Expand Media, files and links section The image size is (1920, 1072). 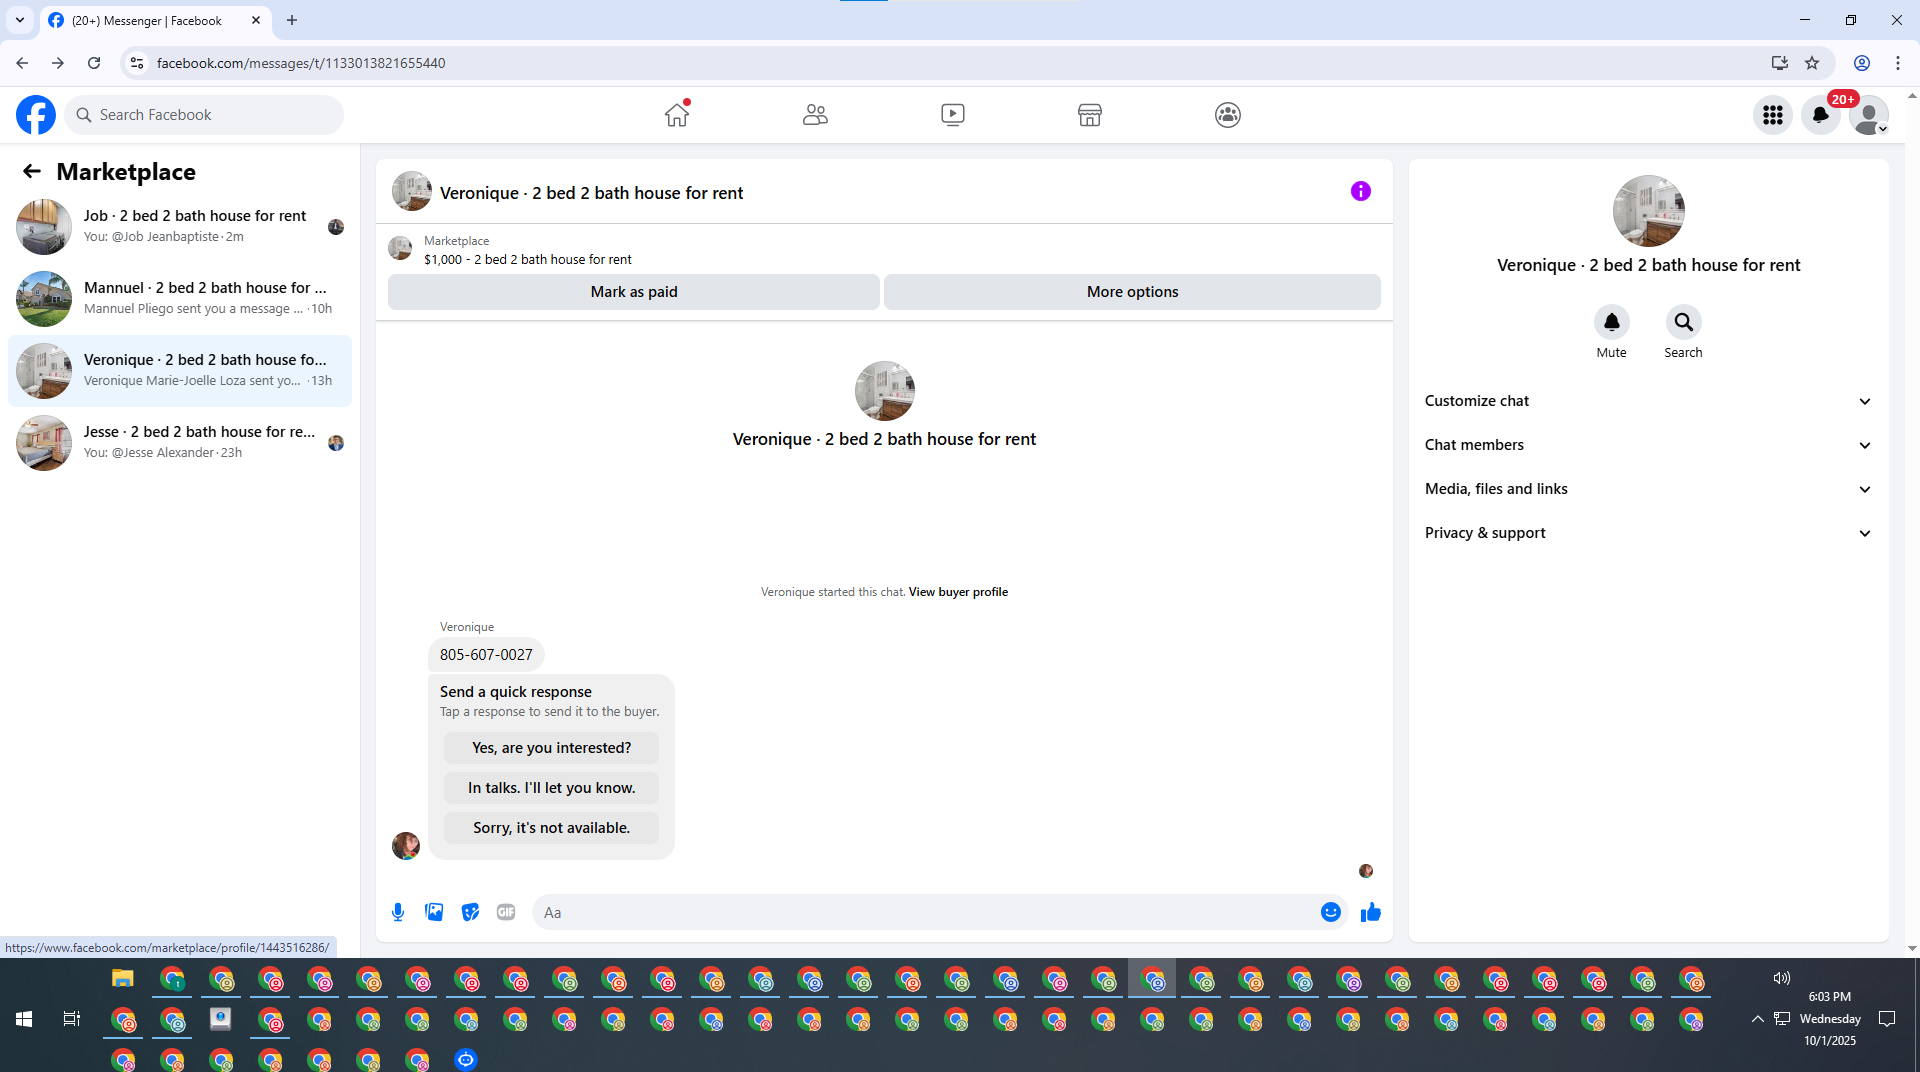(1648, 489)
